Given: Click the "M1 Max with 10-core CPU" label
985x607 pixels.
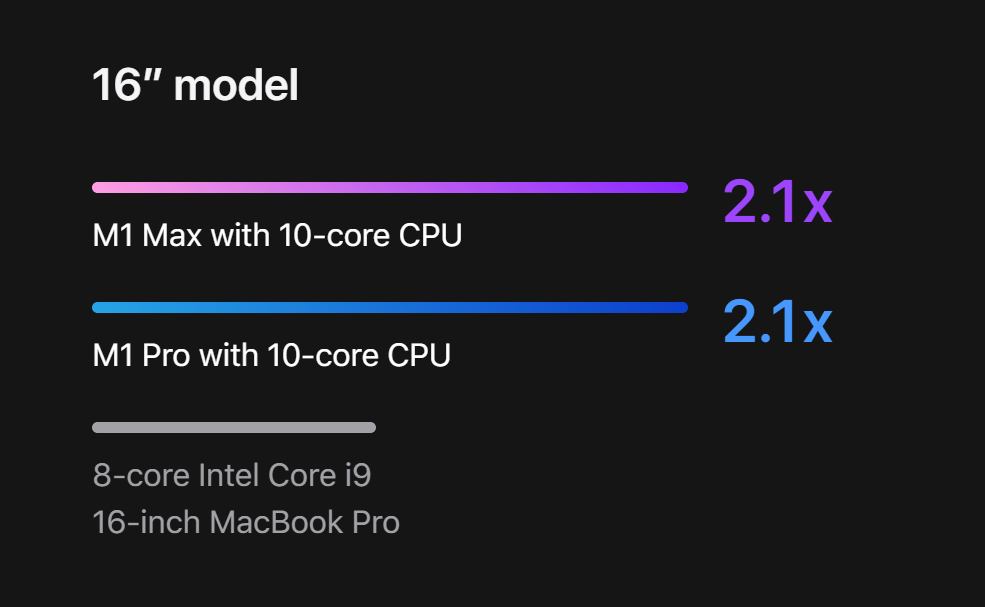Looking at the screenshot, I should coord(277,236).
